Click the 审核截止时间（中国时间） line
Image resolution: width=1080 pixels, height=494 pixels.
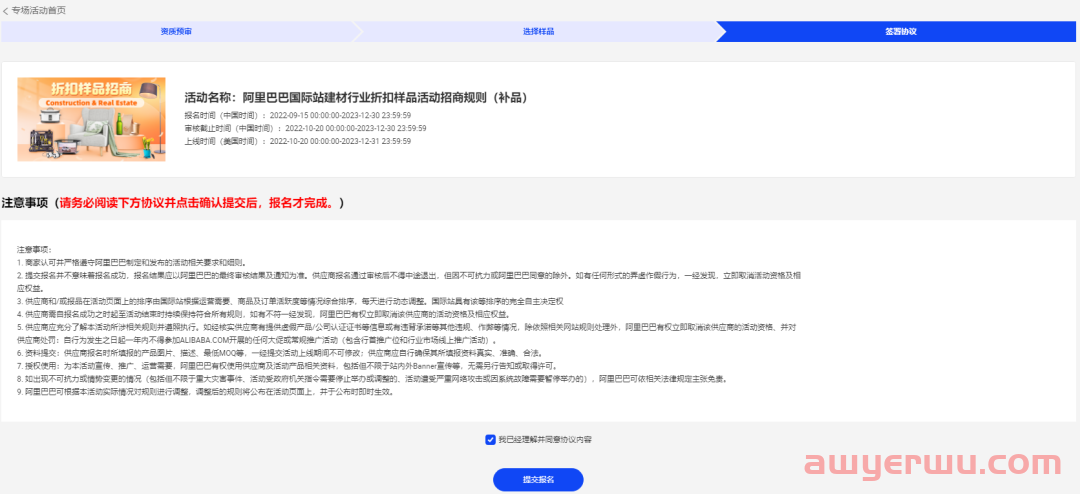point(305,128)
